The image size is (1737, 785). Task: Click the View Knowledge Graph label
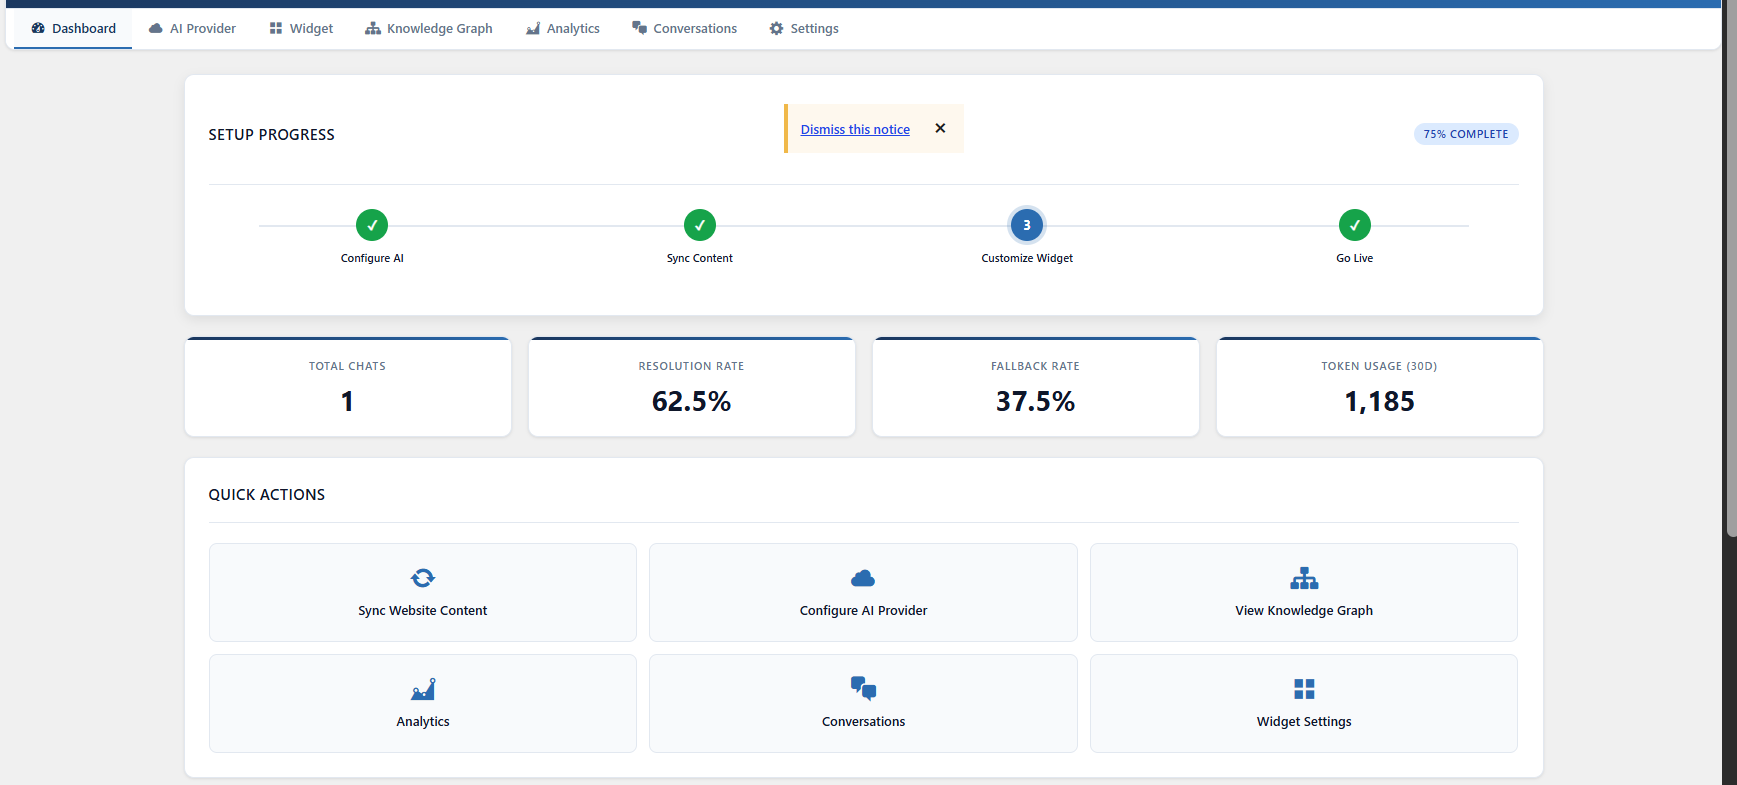coord(1304,610)
